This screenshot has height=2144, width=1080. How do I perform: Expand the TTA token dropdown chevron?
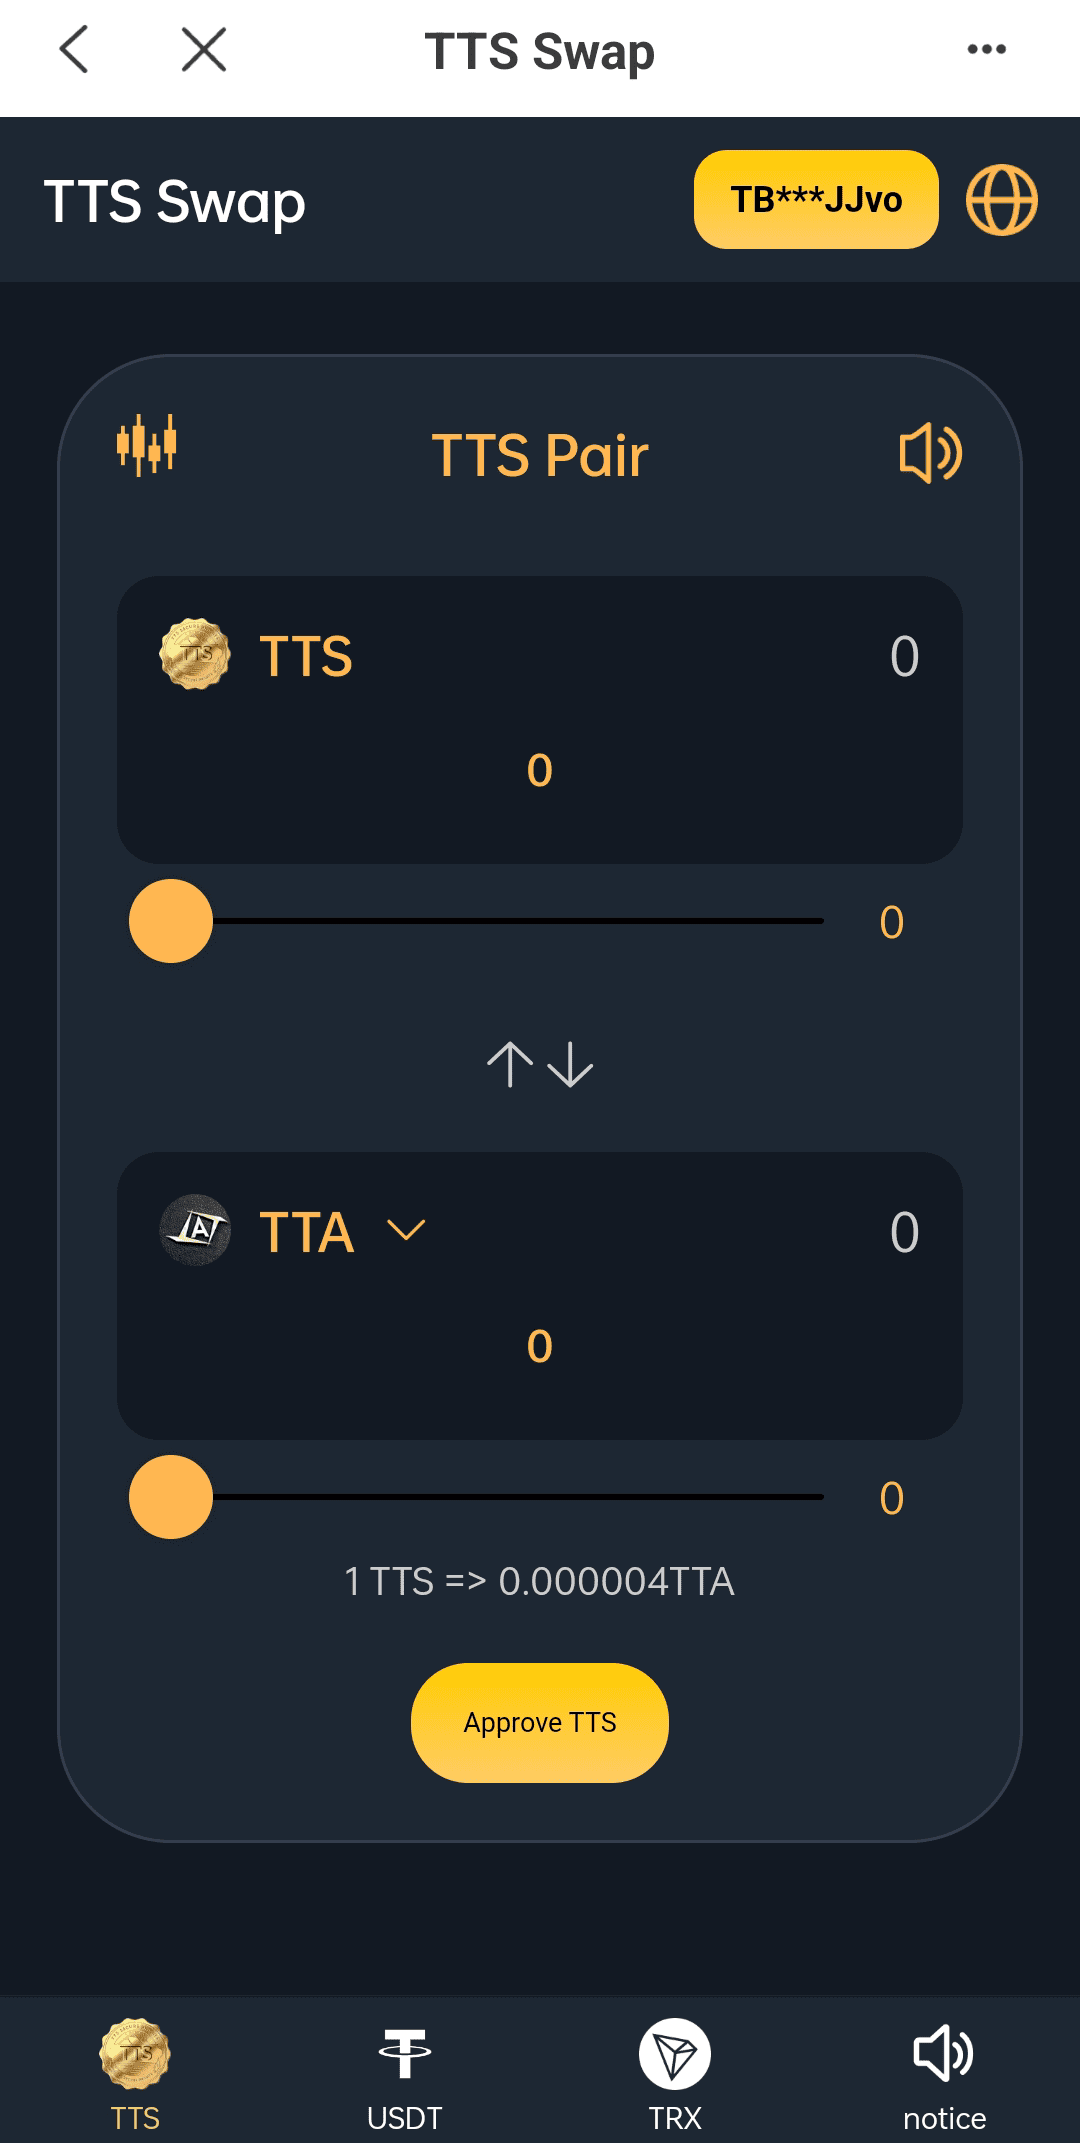(406, 1230)
